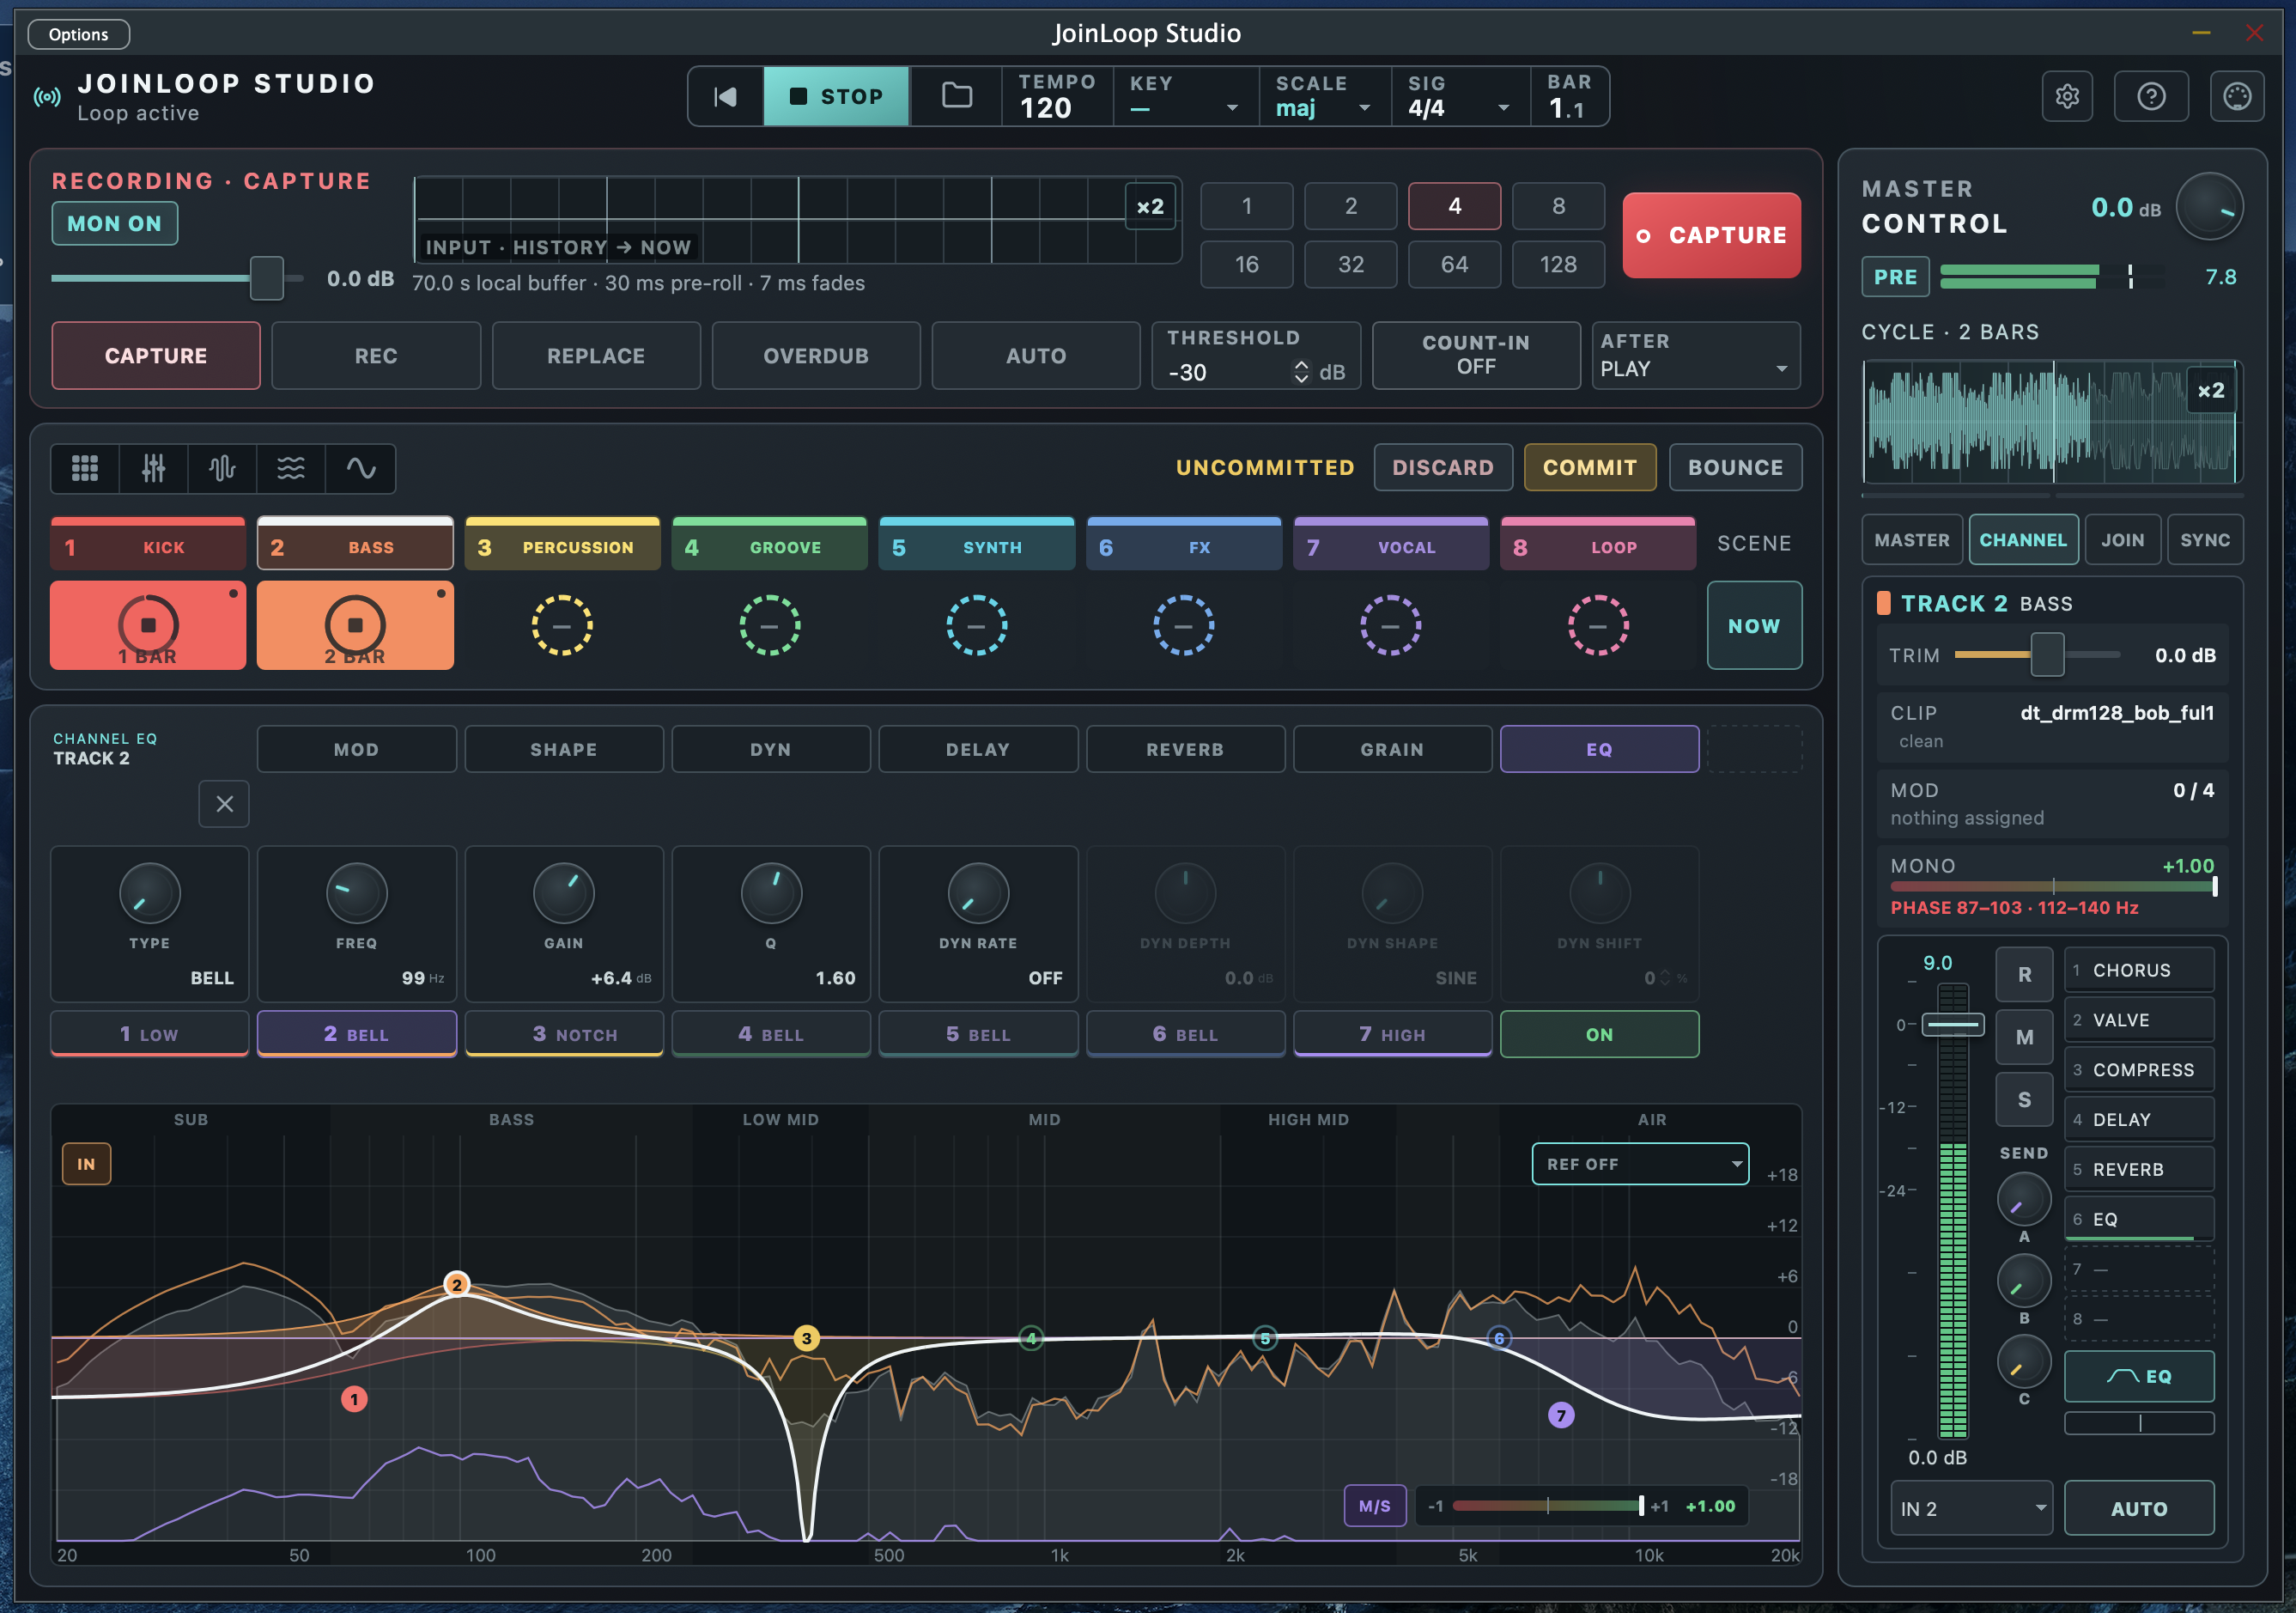Open the AFTER PLAY dropdown

tap(1695, 355)
